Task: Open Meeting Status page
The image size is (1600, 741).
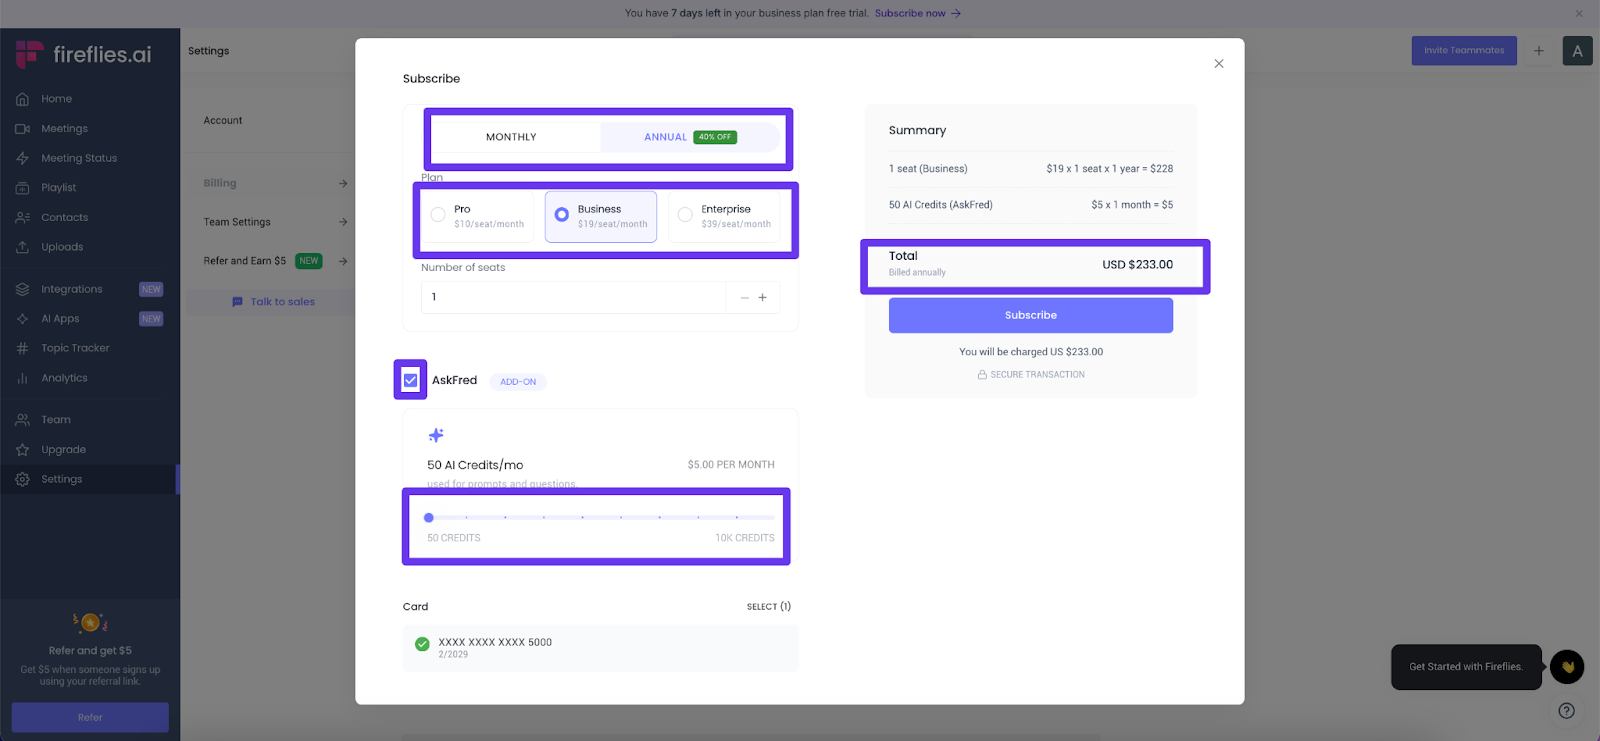Action: [79, 158]
